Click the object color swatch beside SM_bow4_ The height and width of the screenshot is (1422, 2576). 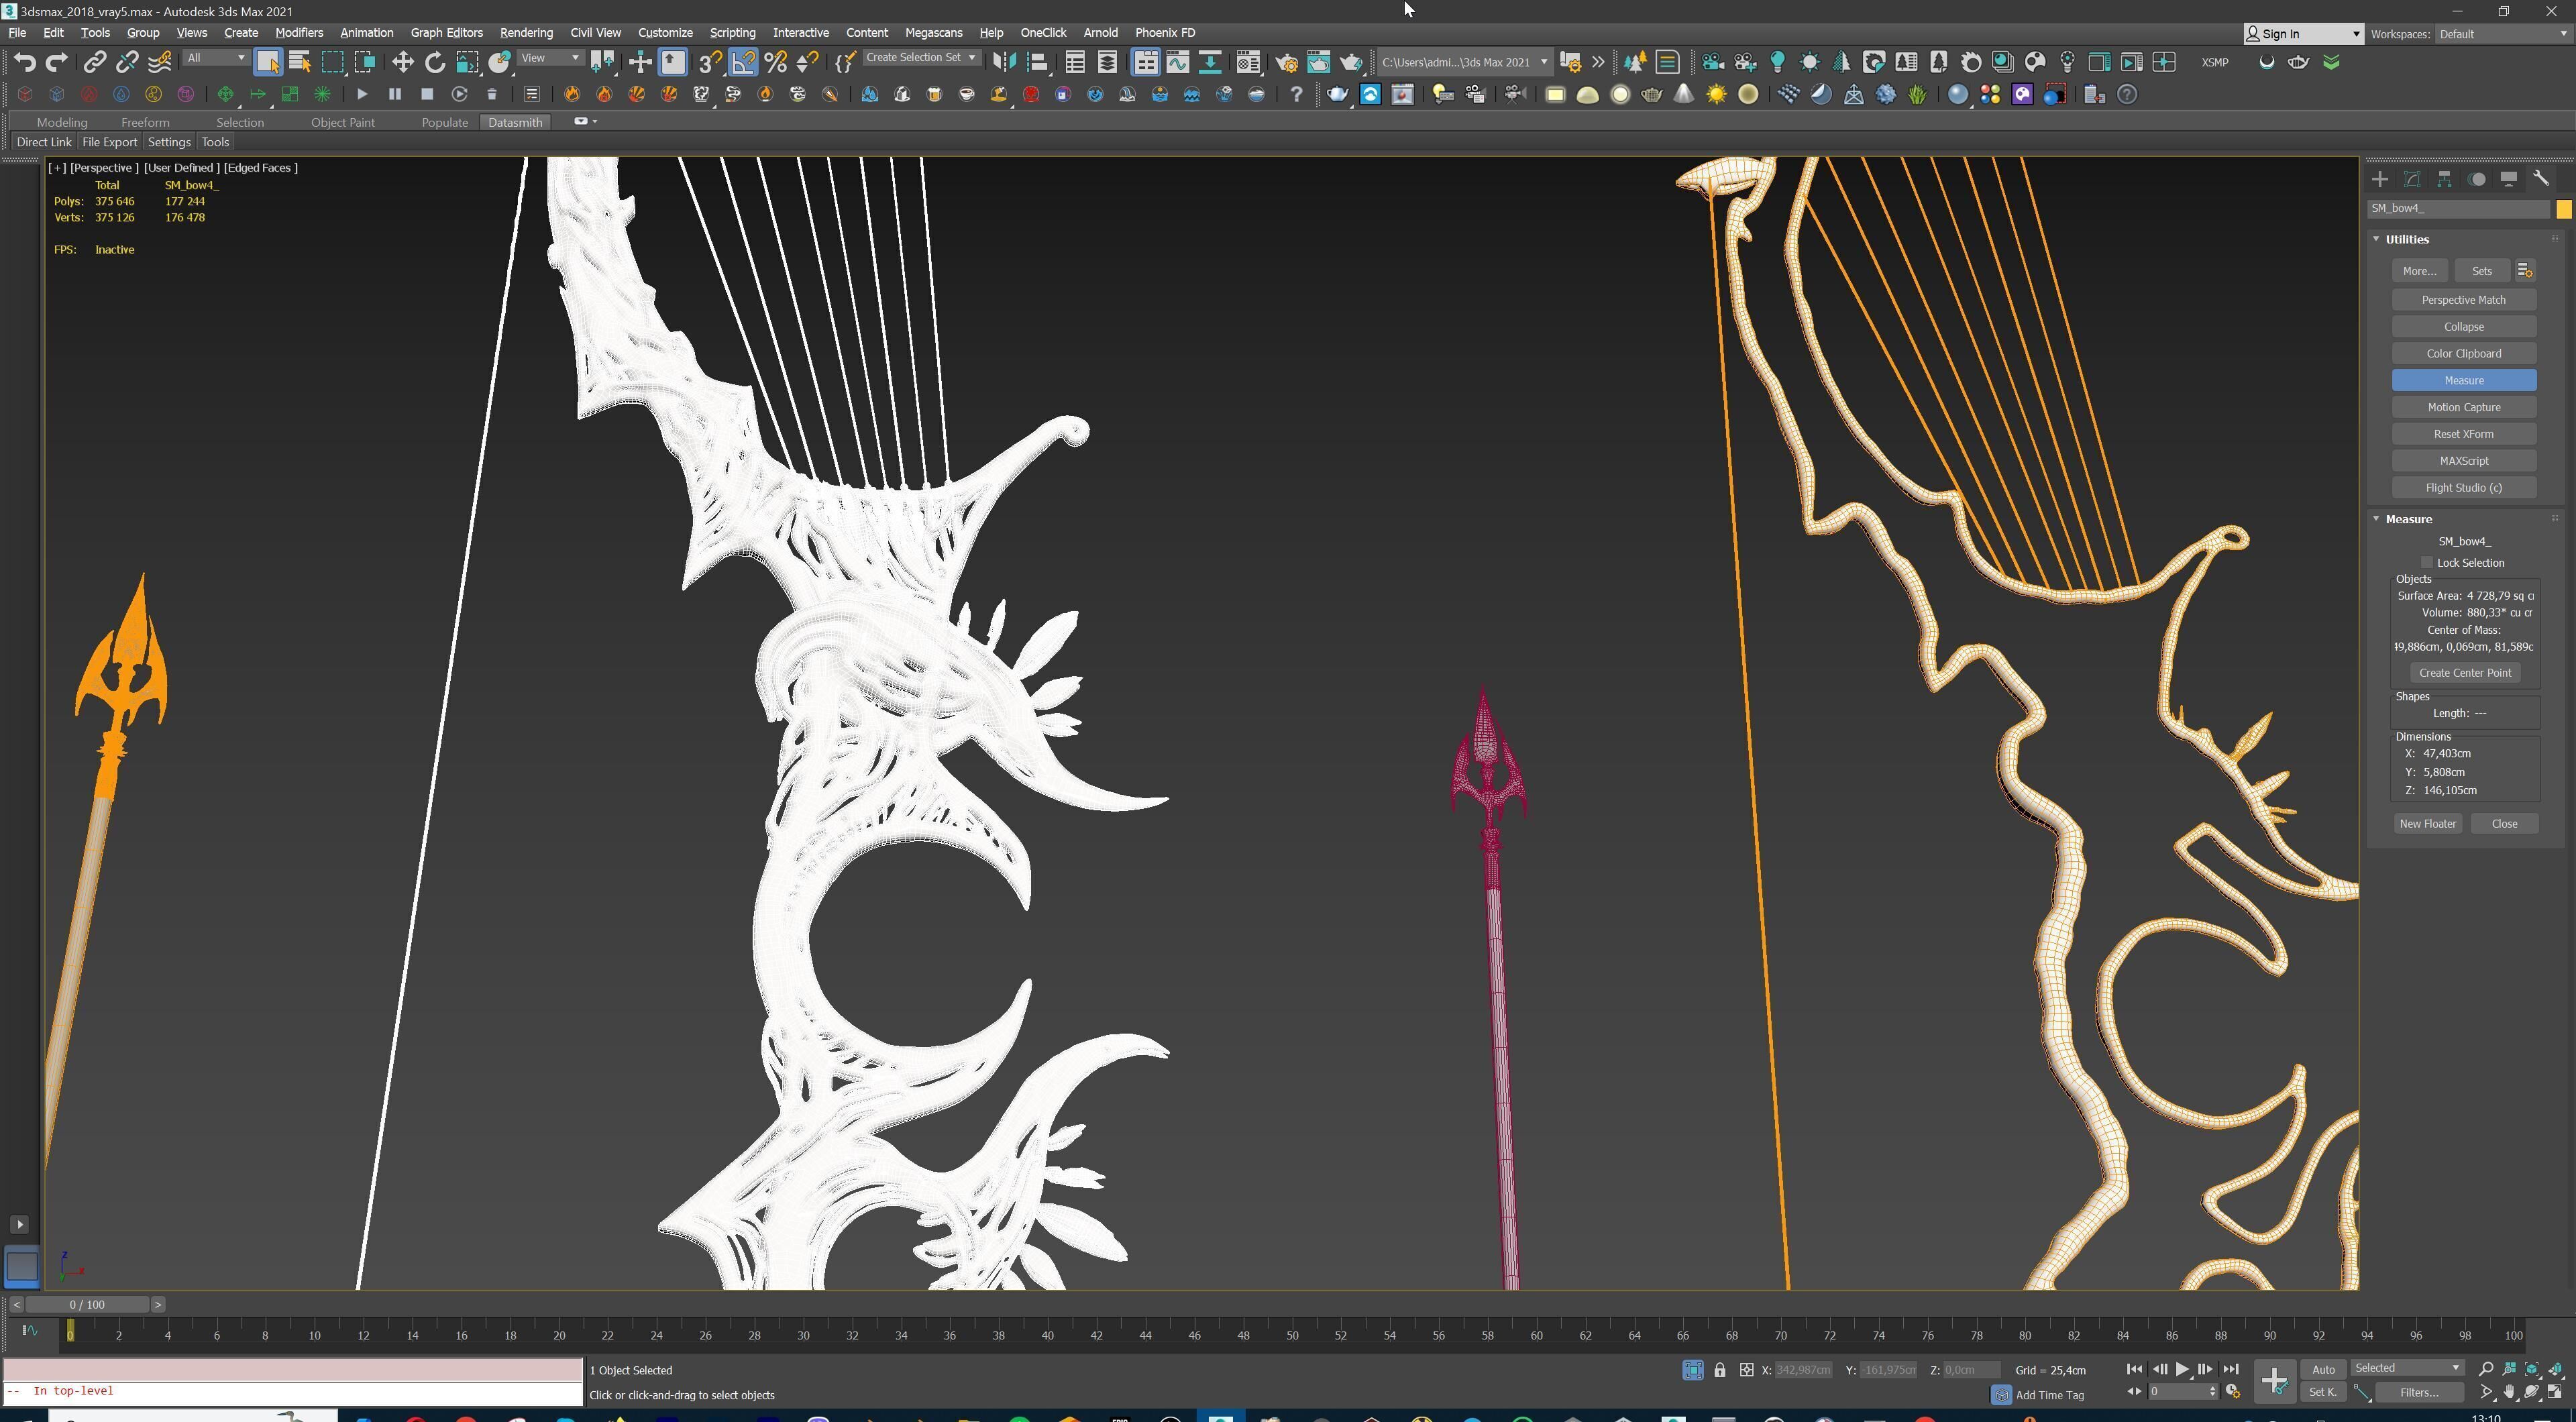pos(2563,209)
